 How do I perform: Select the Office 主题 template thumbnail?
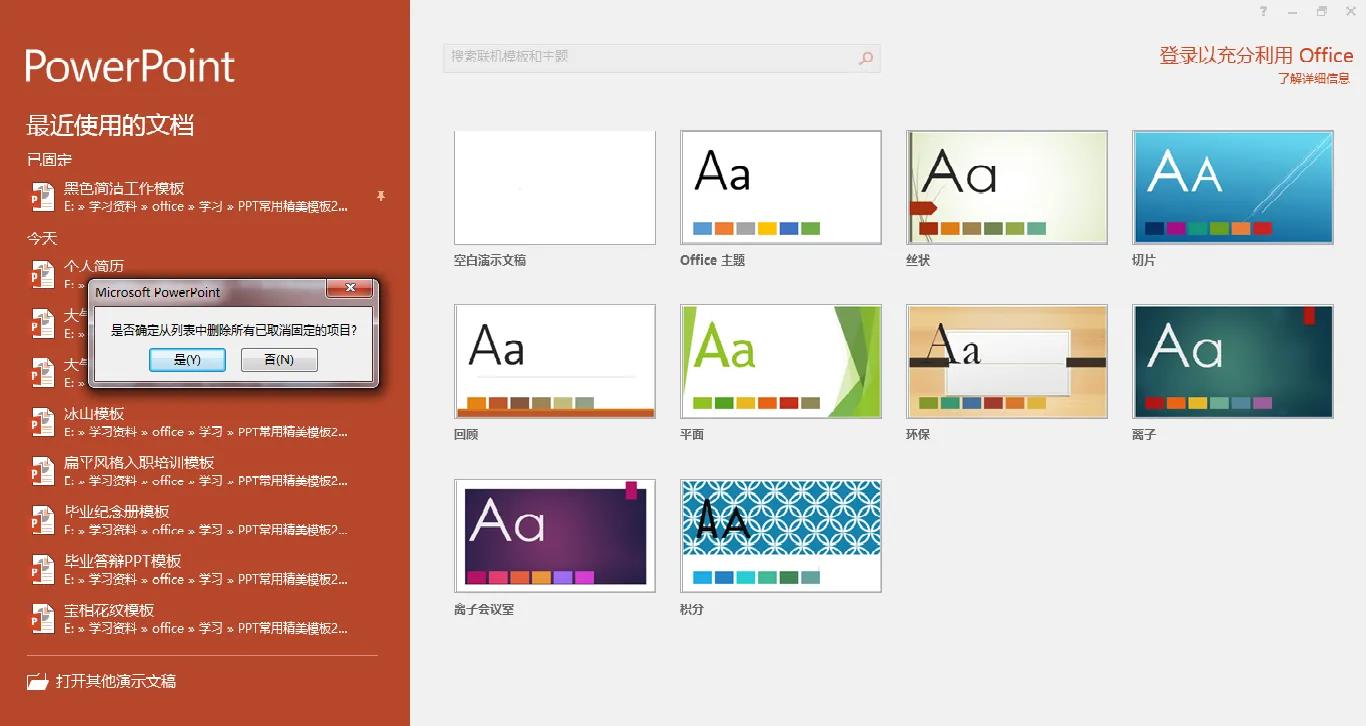781,187
